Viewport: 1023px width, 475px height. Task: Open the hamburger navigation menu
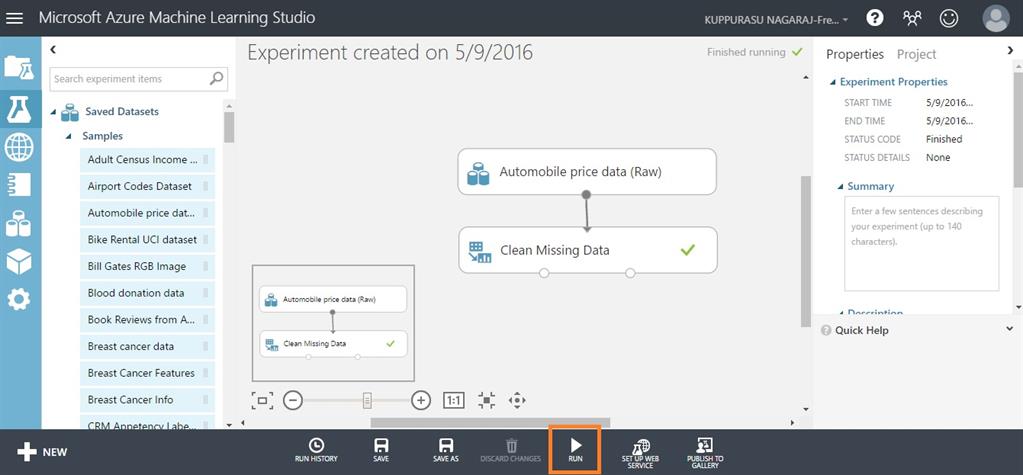tap(14, 18)
